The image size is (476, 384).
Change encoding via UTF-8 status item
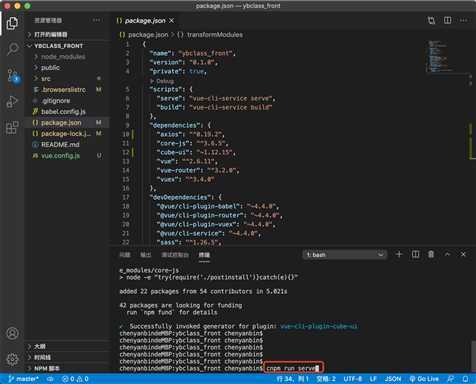coord(353,379)
